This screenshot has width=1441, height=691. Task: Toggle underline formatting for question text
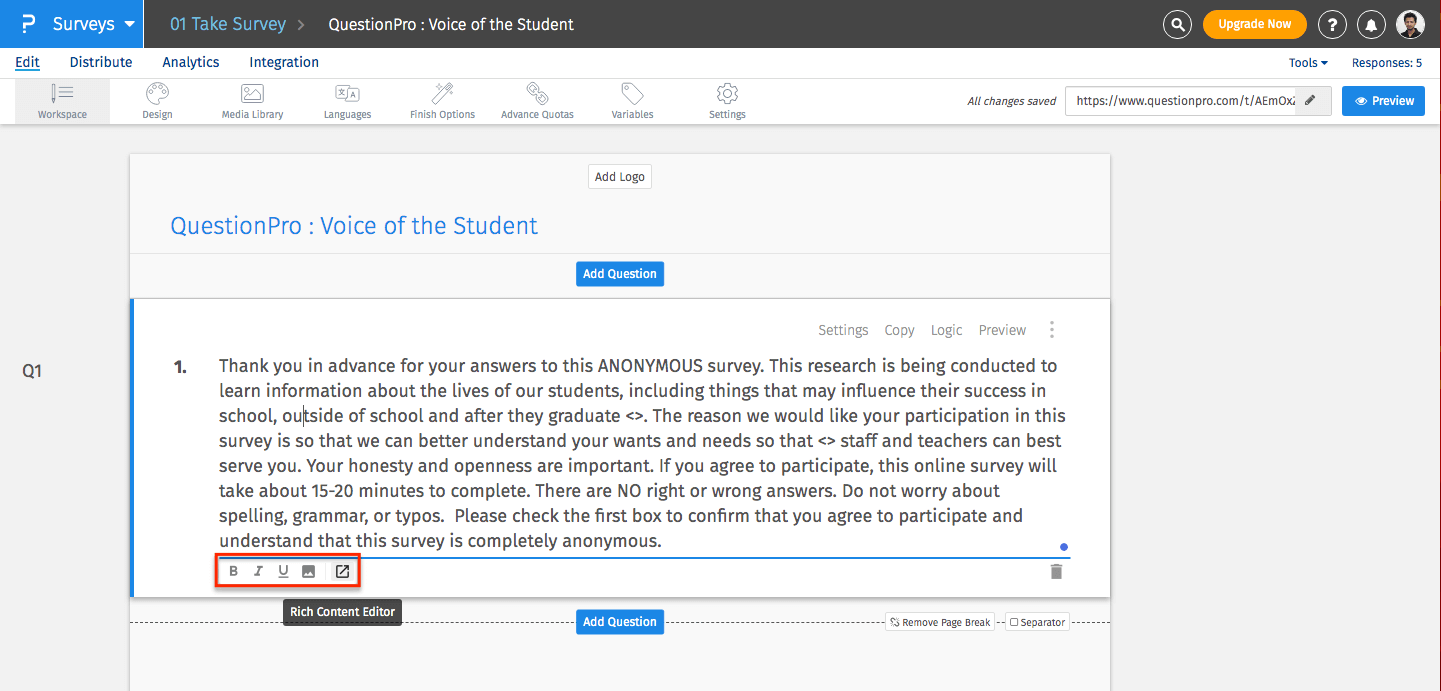283,570
